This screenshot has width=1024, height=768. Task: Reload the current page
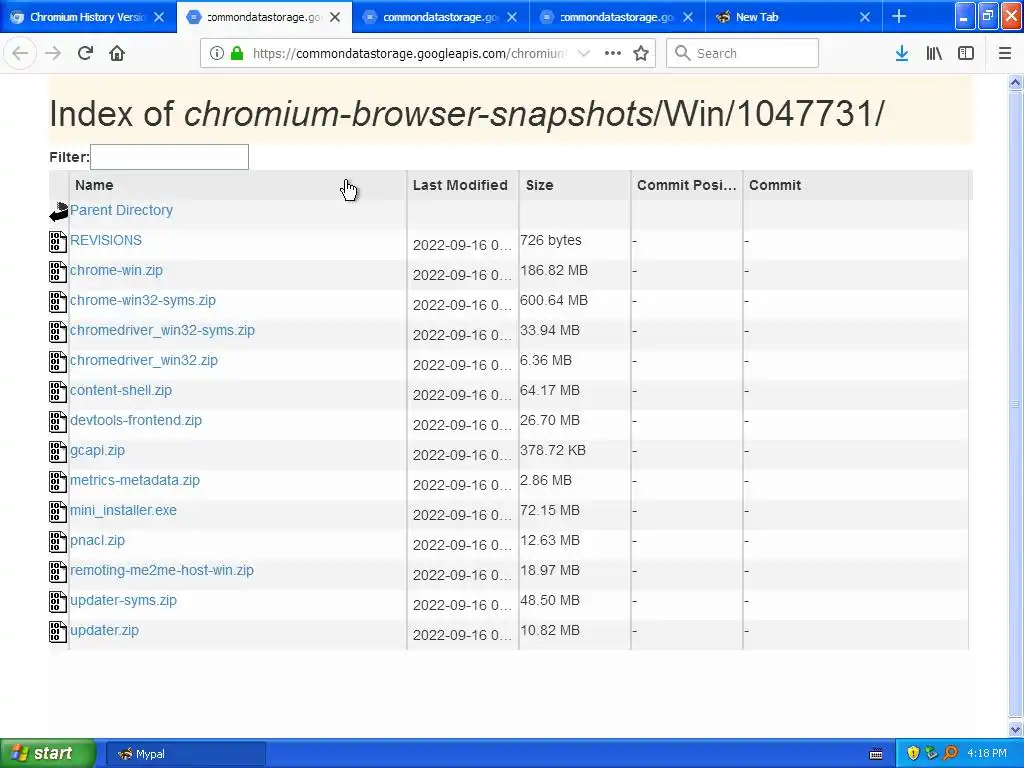85,53
